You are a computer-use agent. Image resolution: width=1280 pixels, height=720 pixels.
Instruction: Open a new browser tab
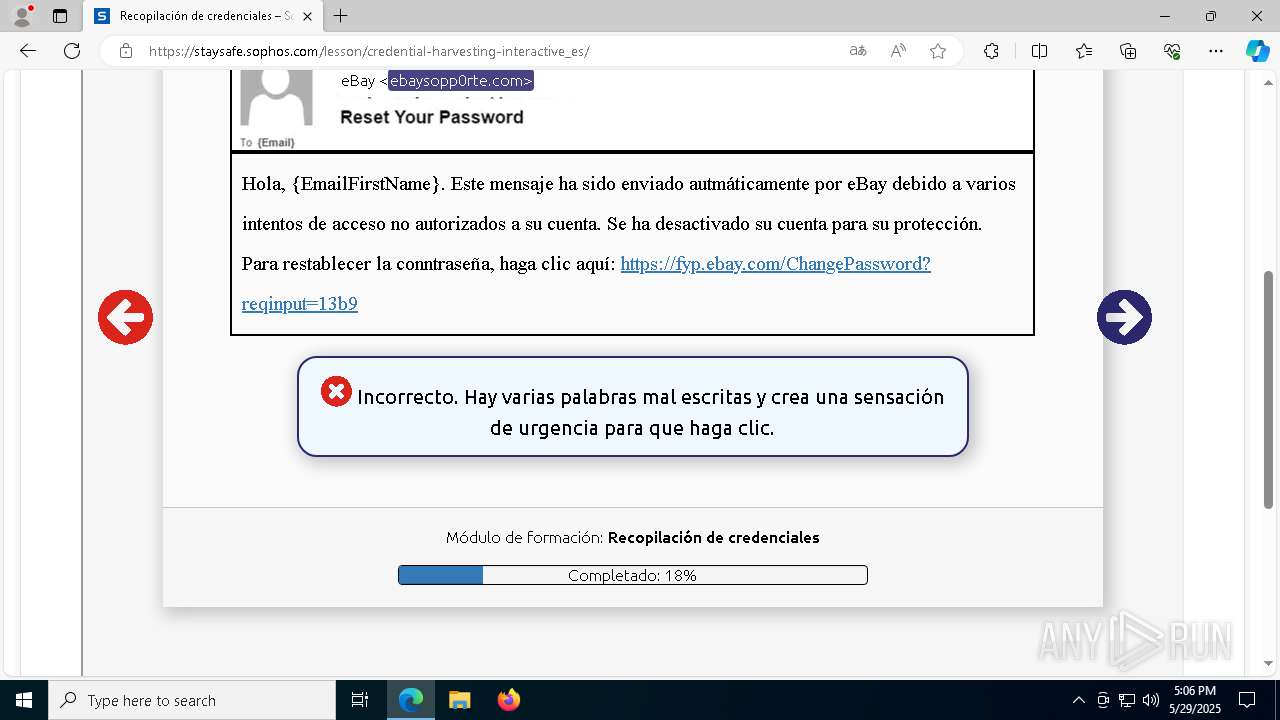click(x=341, y=16)
